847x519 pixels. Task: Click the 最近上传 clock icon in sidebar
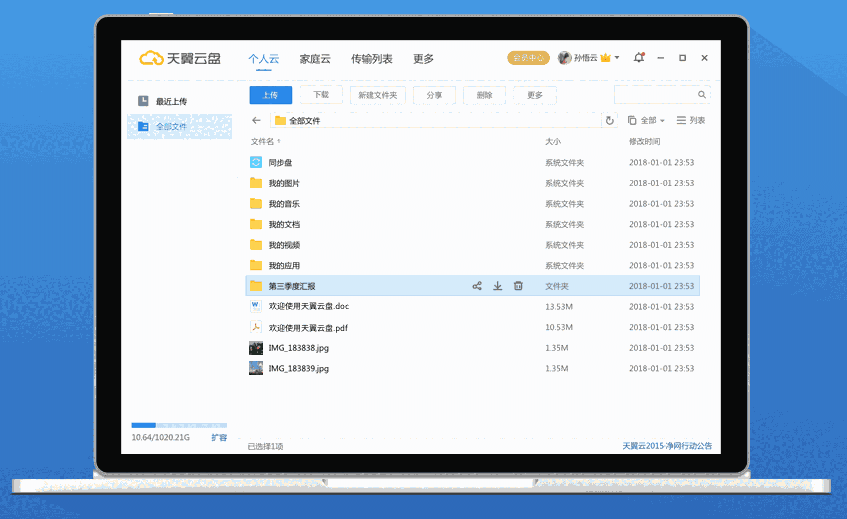tap(143, 101)
